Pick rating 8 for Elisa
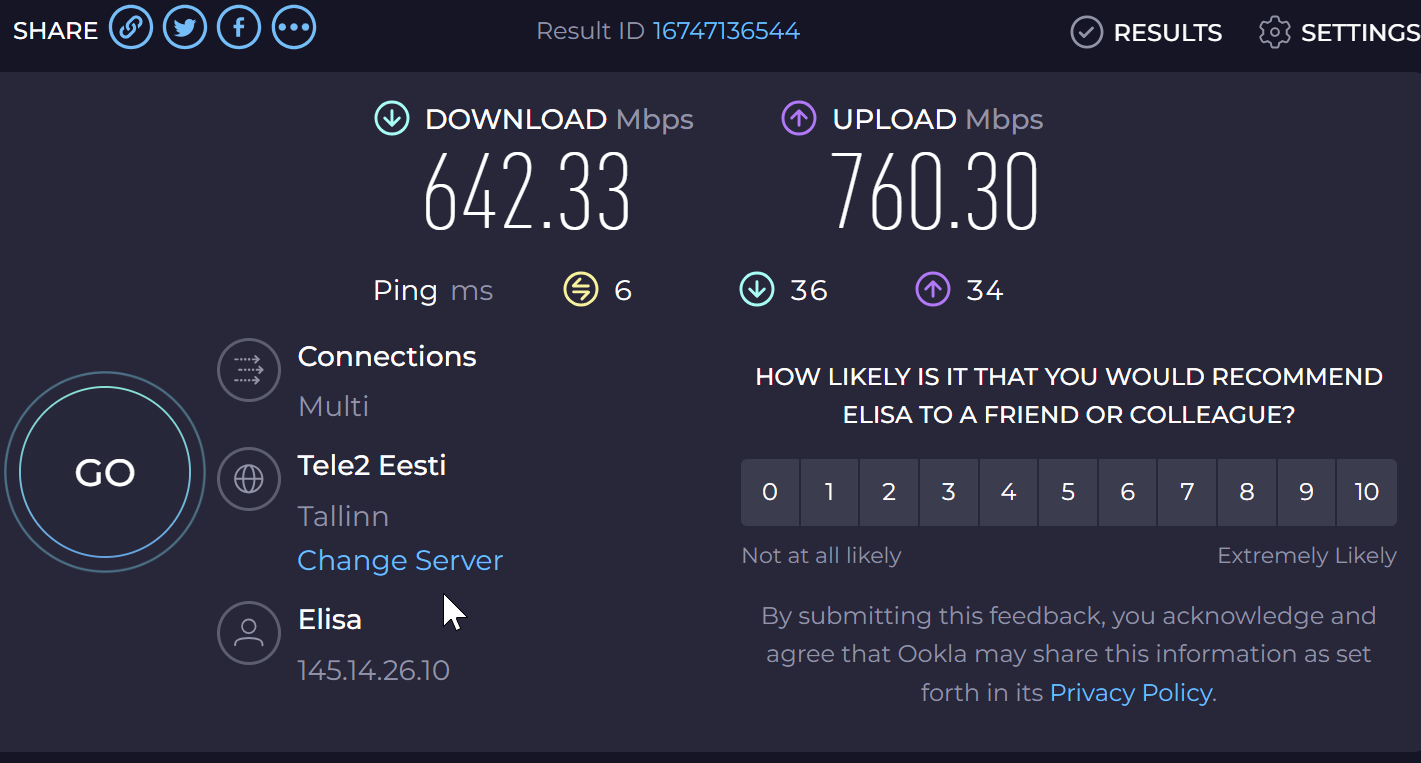Viewport: 1421px width, 763px height. [1246, 492]
